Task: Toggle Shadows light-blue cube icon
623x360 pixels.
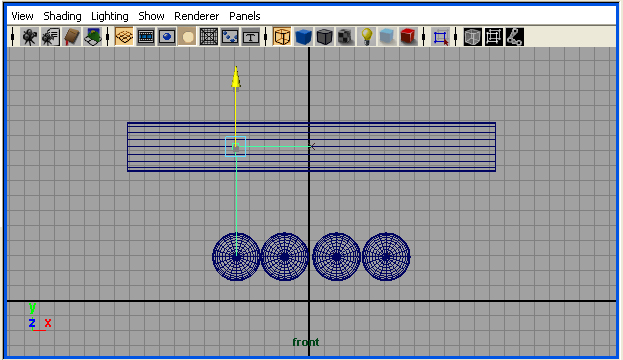Action: tap(387, 37)
